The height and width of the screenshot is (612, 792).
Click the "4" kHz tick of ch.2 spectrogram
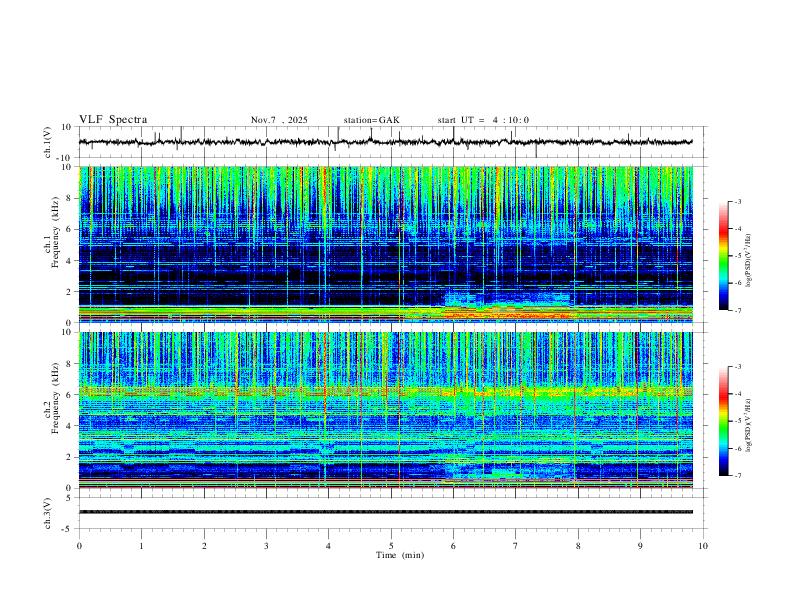(x=69, y=426)
